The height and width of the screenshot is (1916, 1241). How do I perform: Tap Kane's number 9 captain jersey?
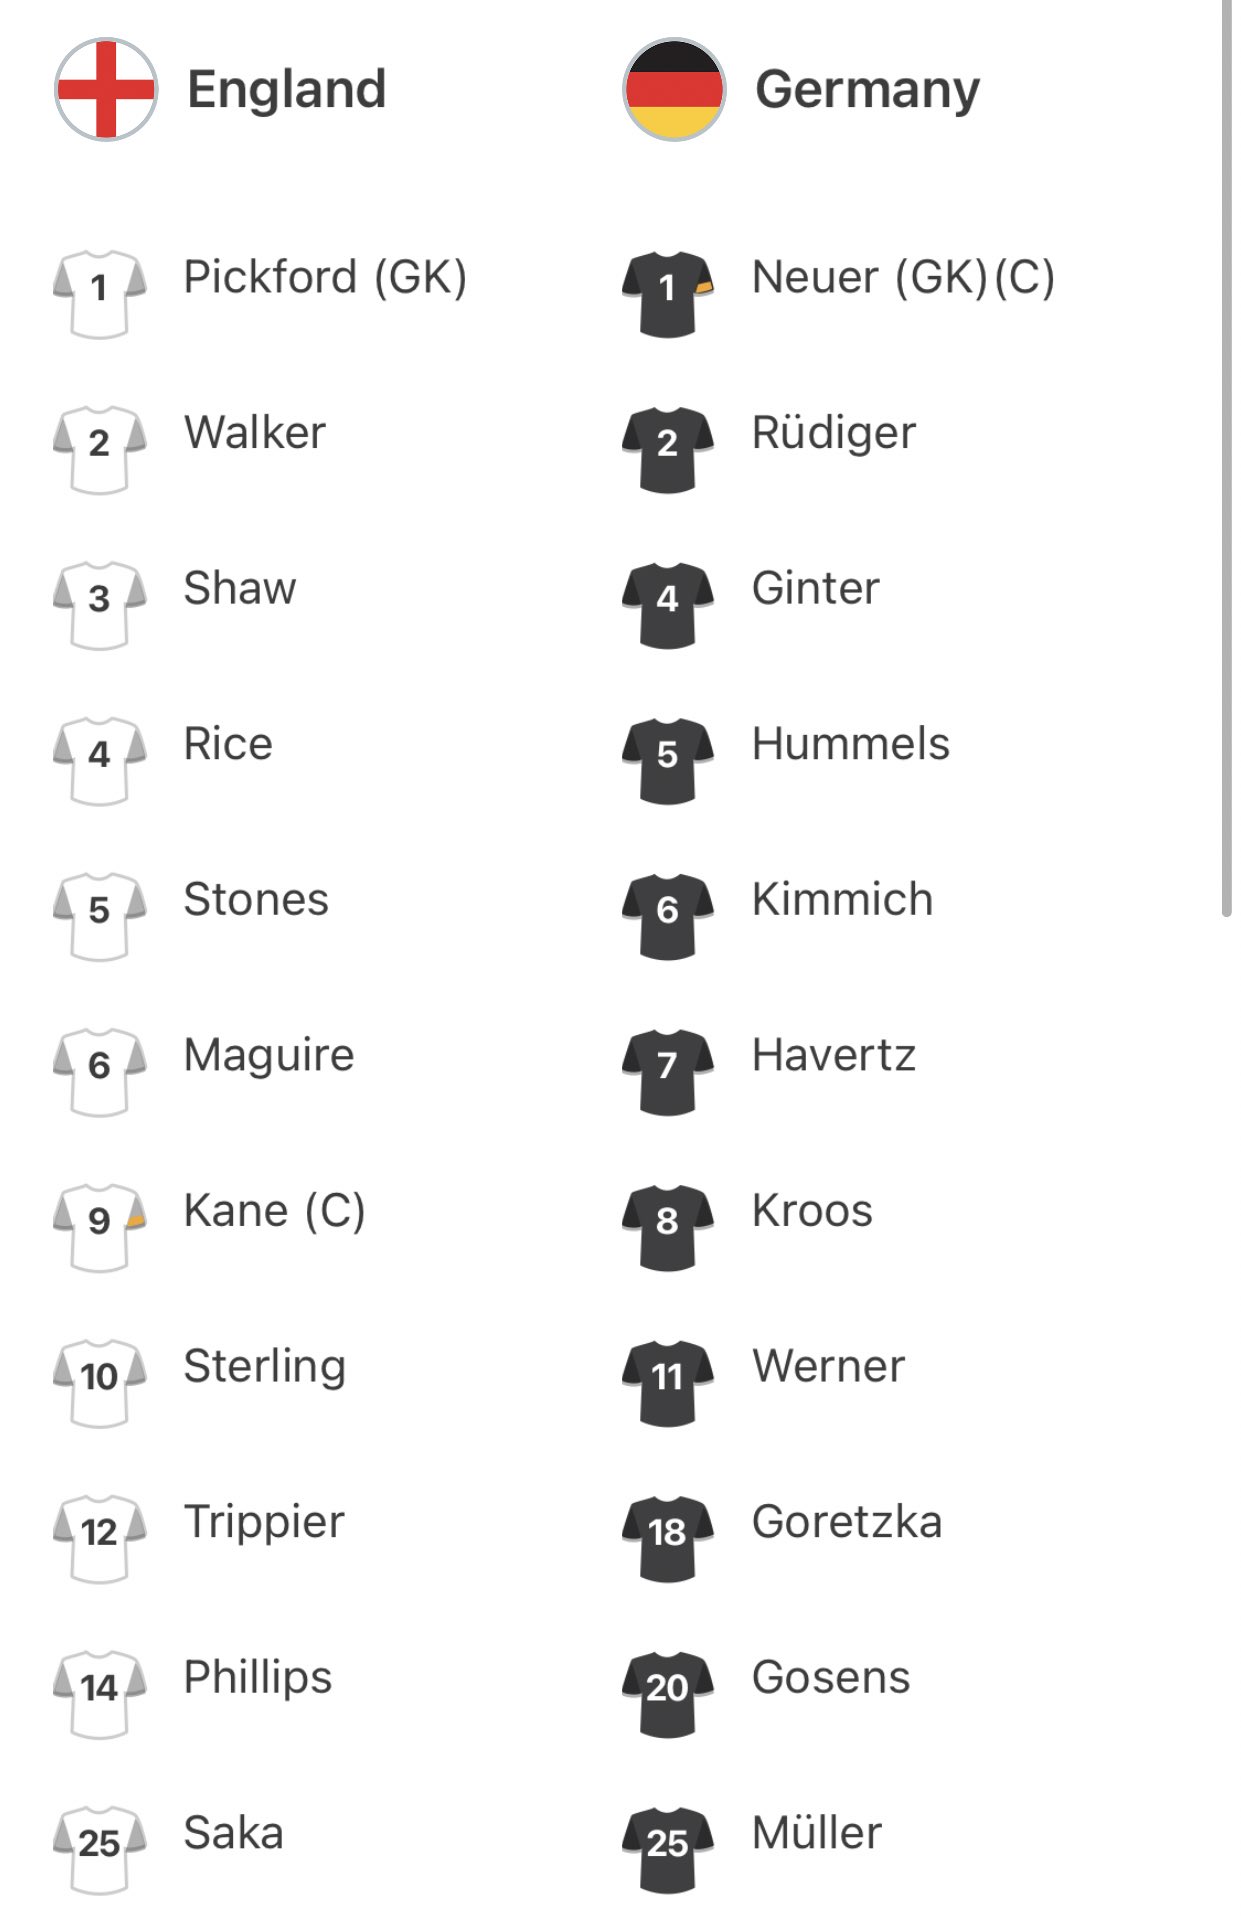click(x=99, y=1227)
